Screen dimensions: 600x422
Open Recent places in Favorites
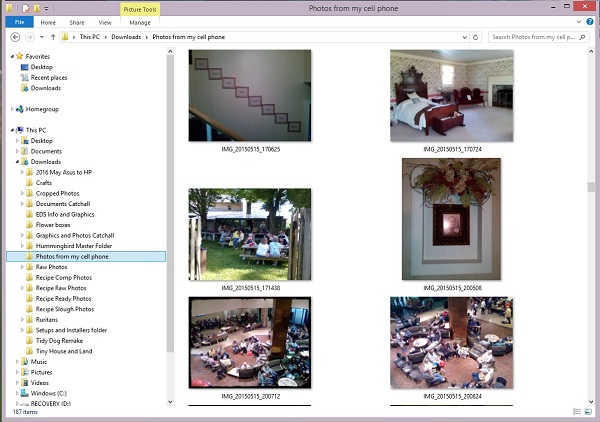(49, 78)
